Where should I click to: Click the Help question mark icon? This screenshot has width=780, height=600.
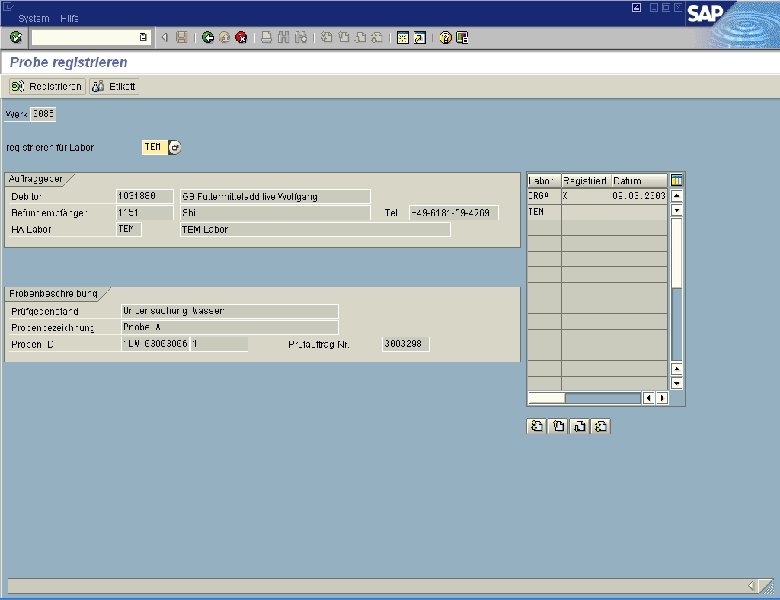coord(445,37)
